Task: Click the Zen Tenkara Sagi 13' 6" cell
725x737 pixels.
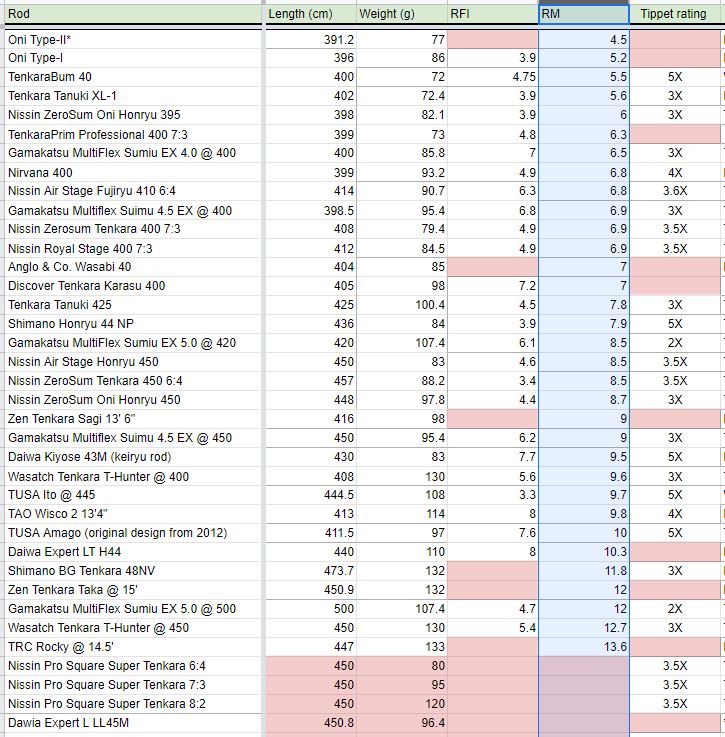Action: [x=133, y=419]
